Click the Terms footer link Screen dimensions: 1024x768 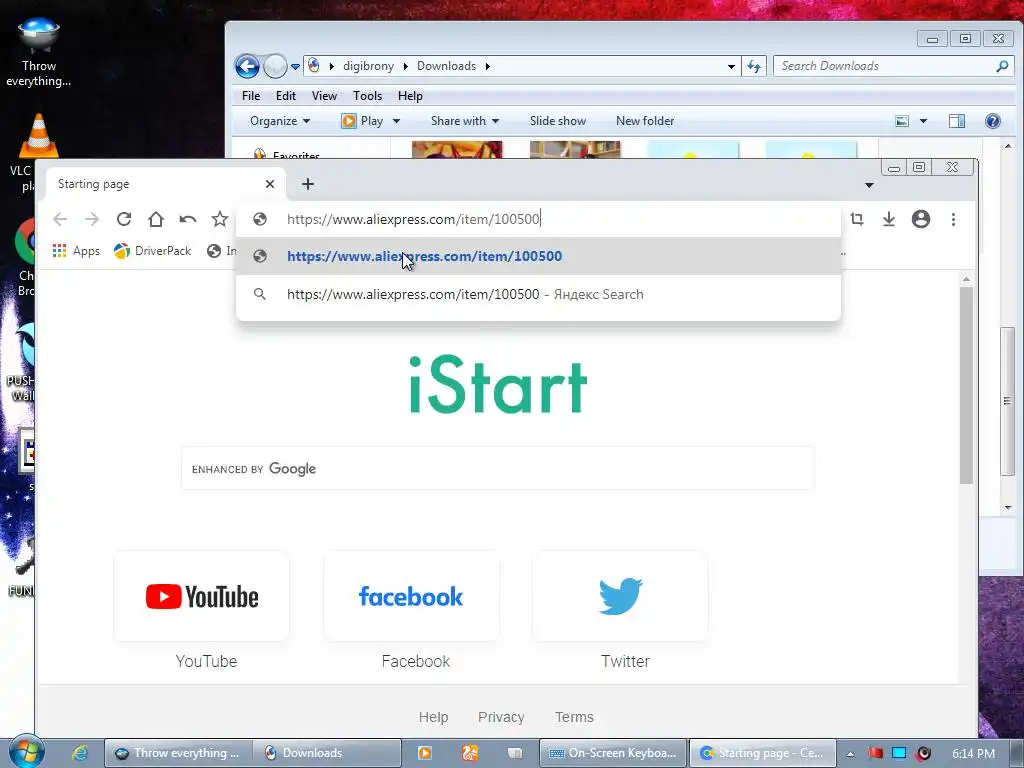click(x=574, y=716)
